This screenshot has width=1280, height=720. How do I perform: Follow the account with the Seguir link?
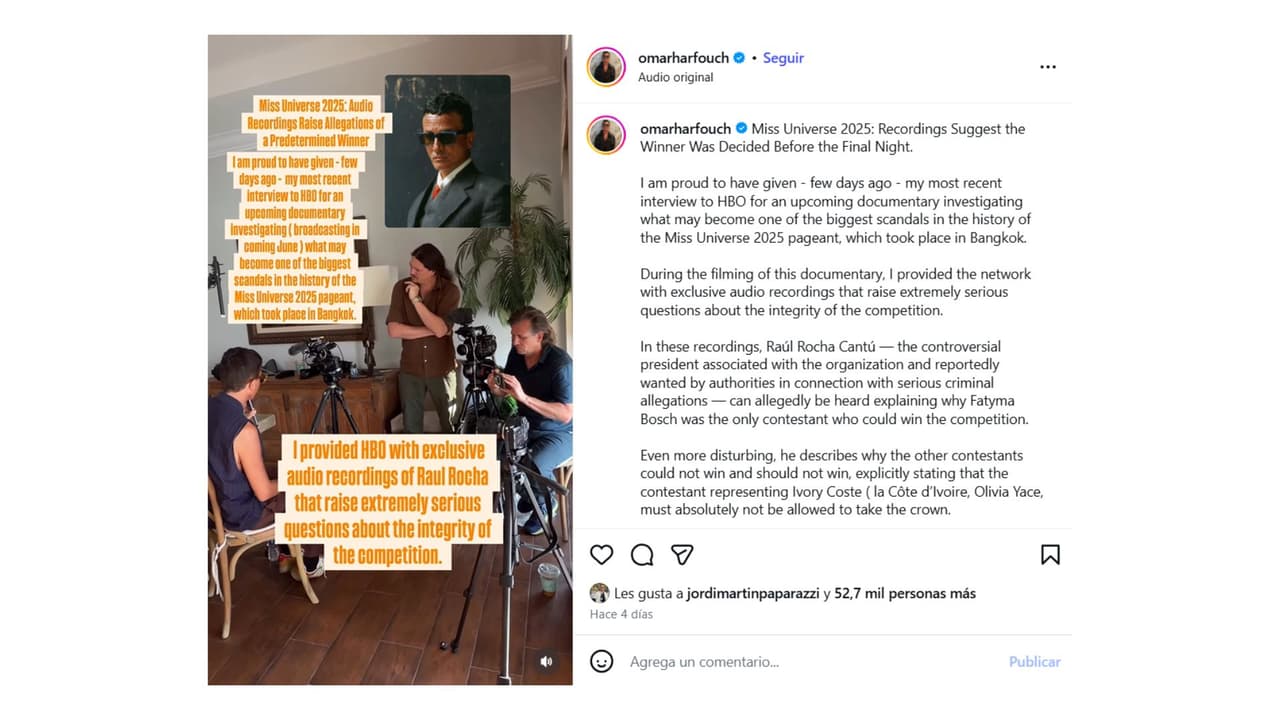tap(783, 58)
